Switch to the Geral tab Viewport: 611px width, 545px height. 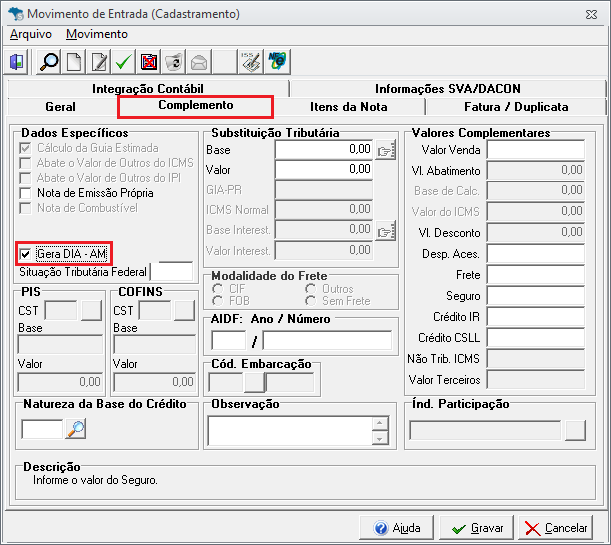(60, 107)
